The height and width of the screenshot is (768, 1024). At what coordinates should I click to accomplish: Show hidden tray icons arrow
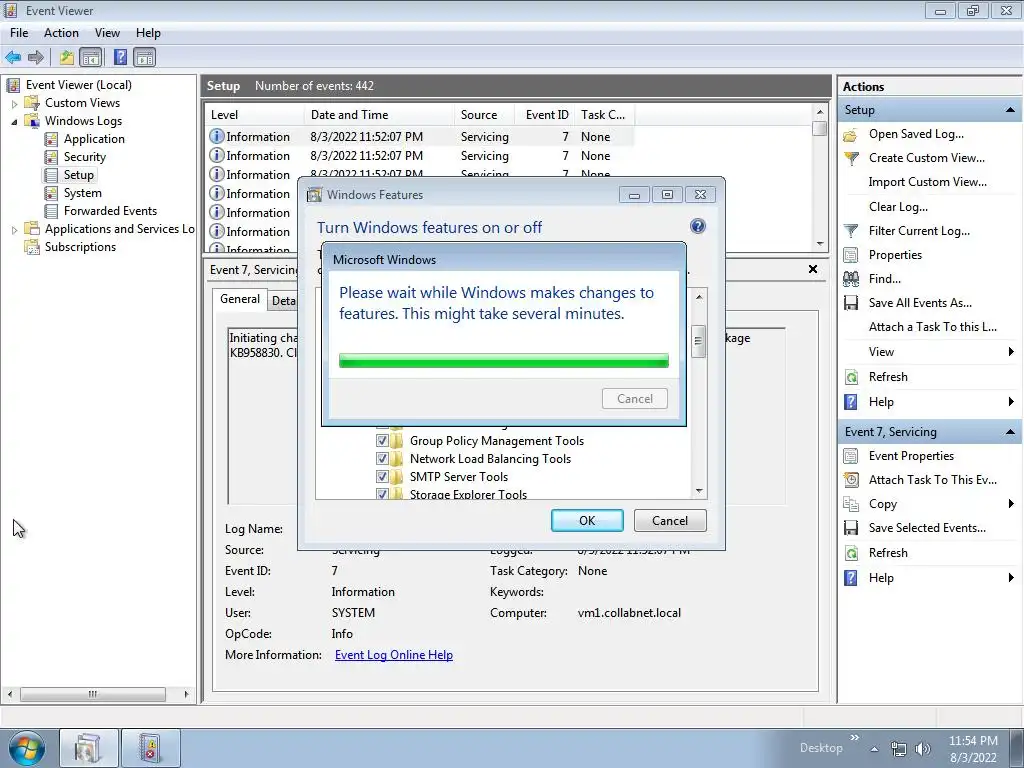pos(874,749)
